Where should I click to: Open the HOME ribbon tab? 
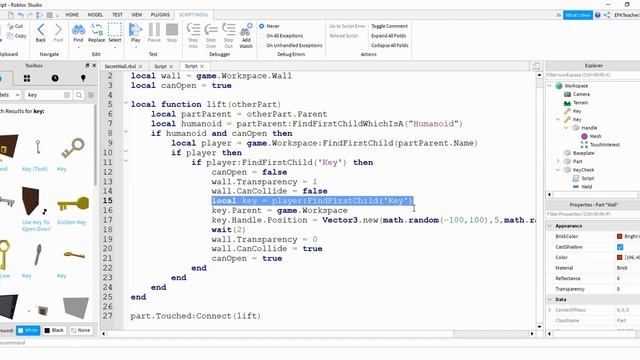(x=72, y=15)
